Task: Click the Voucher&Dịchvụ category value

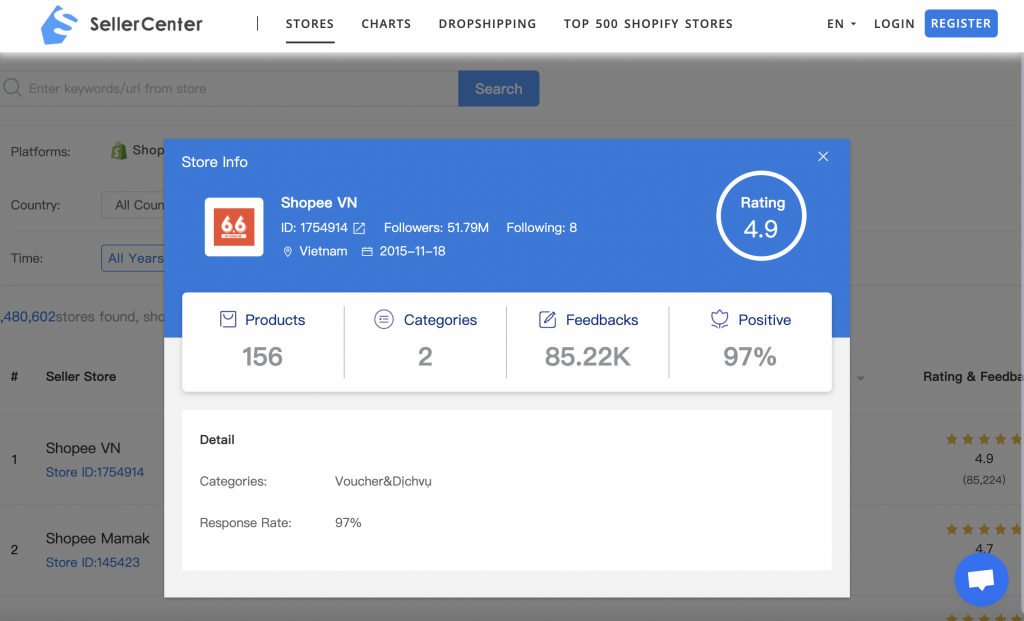Action: point(383,481)
